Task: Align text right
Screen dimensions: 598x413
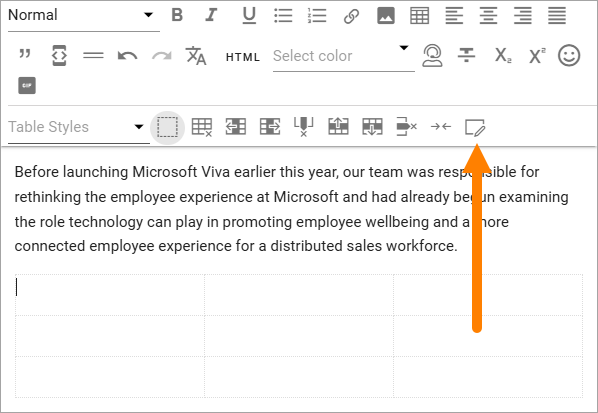Action: (522, 16)
